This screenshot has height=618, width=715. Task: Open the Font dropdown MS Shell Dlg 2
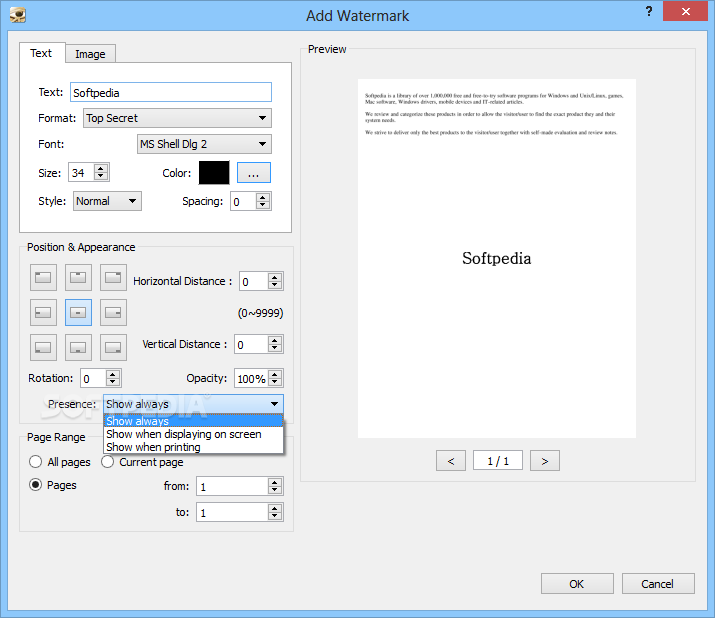[204, 144]
